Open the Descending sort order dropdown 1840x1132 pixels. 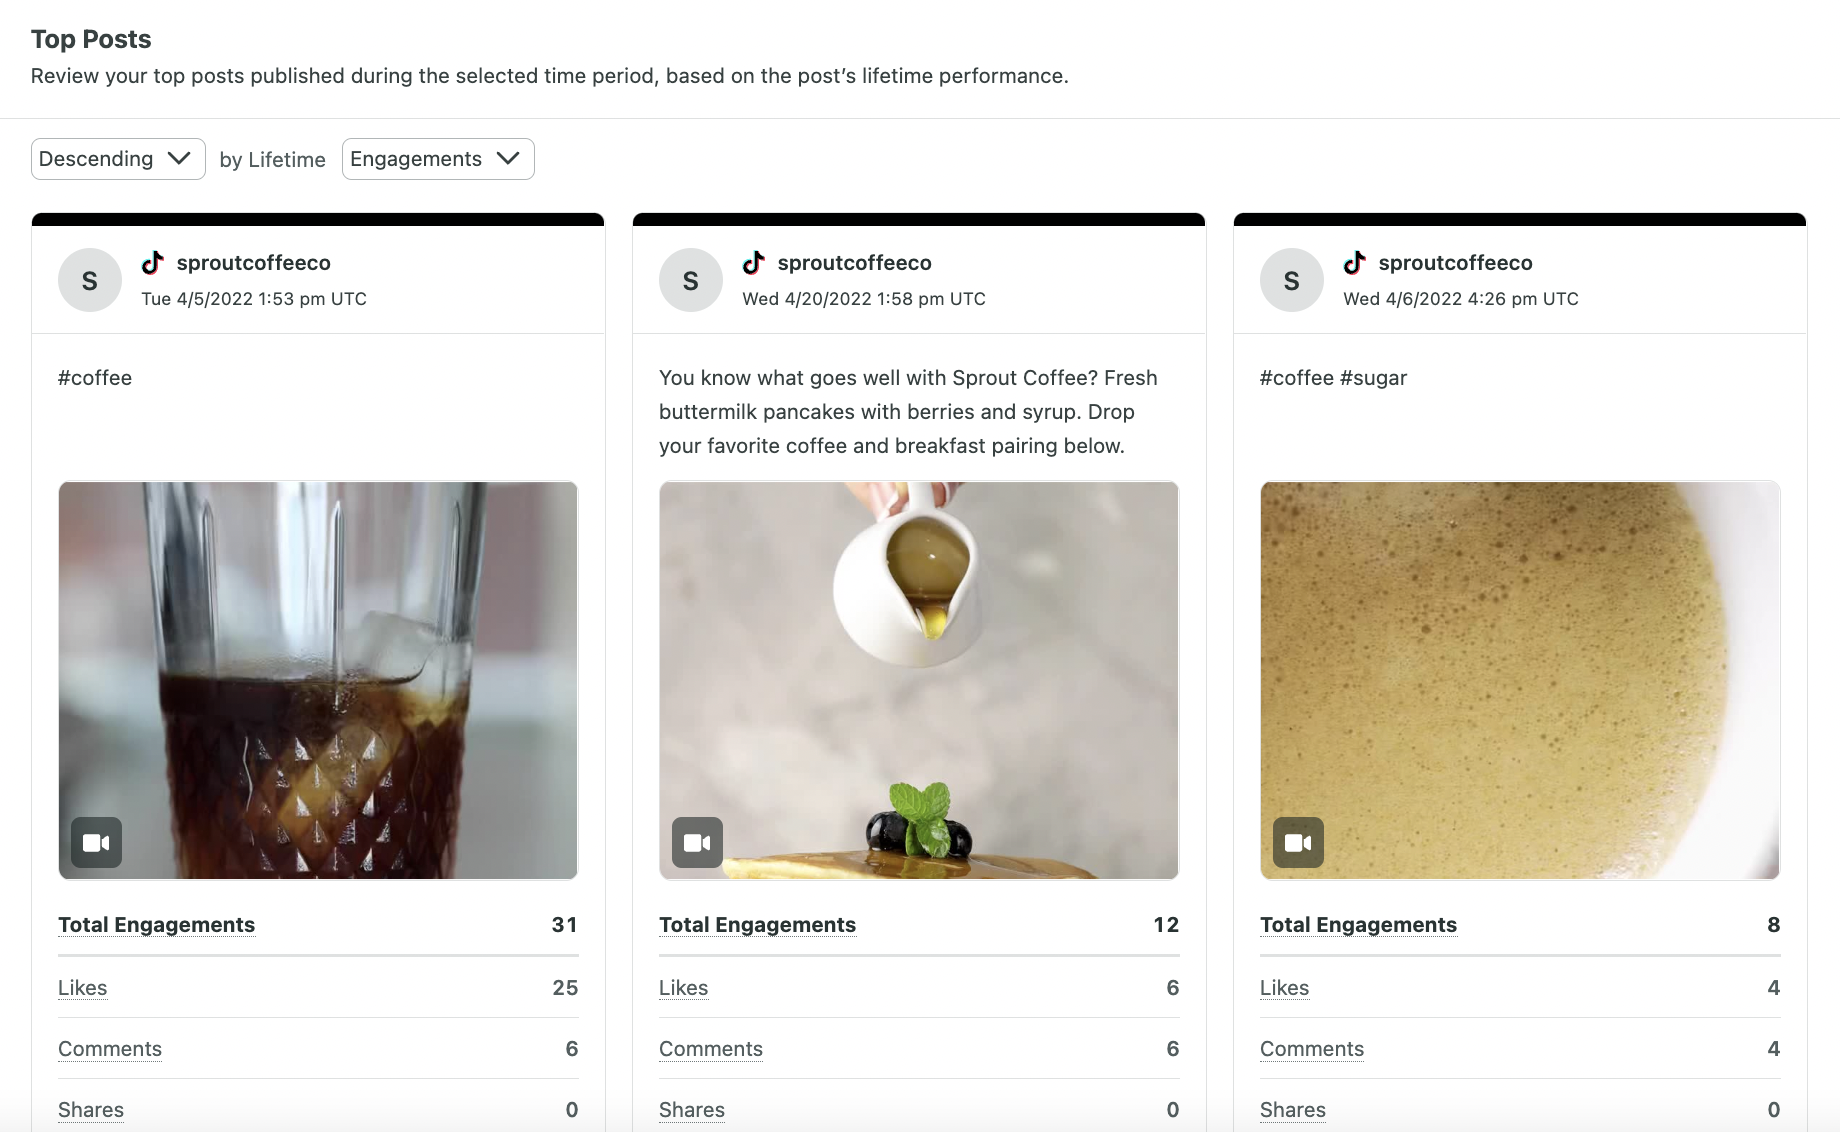tap(118, 159)
